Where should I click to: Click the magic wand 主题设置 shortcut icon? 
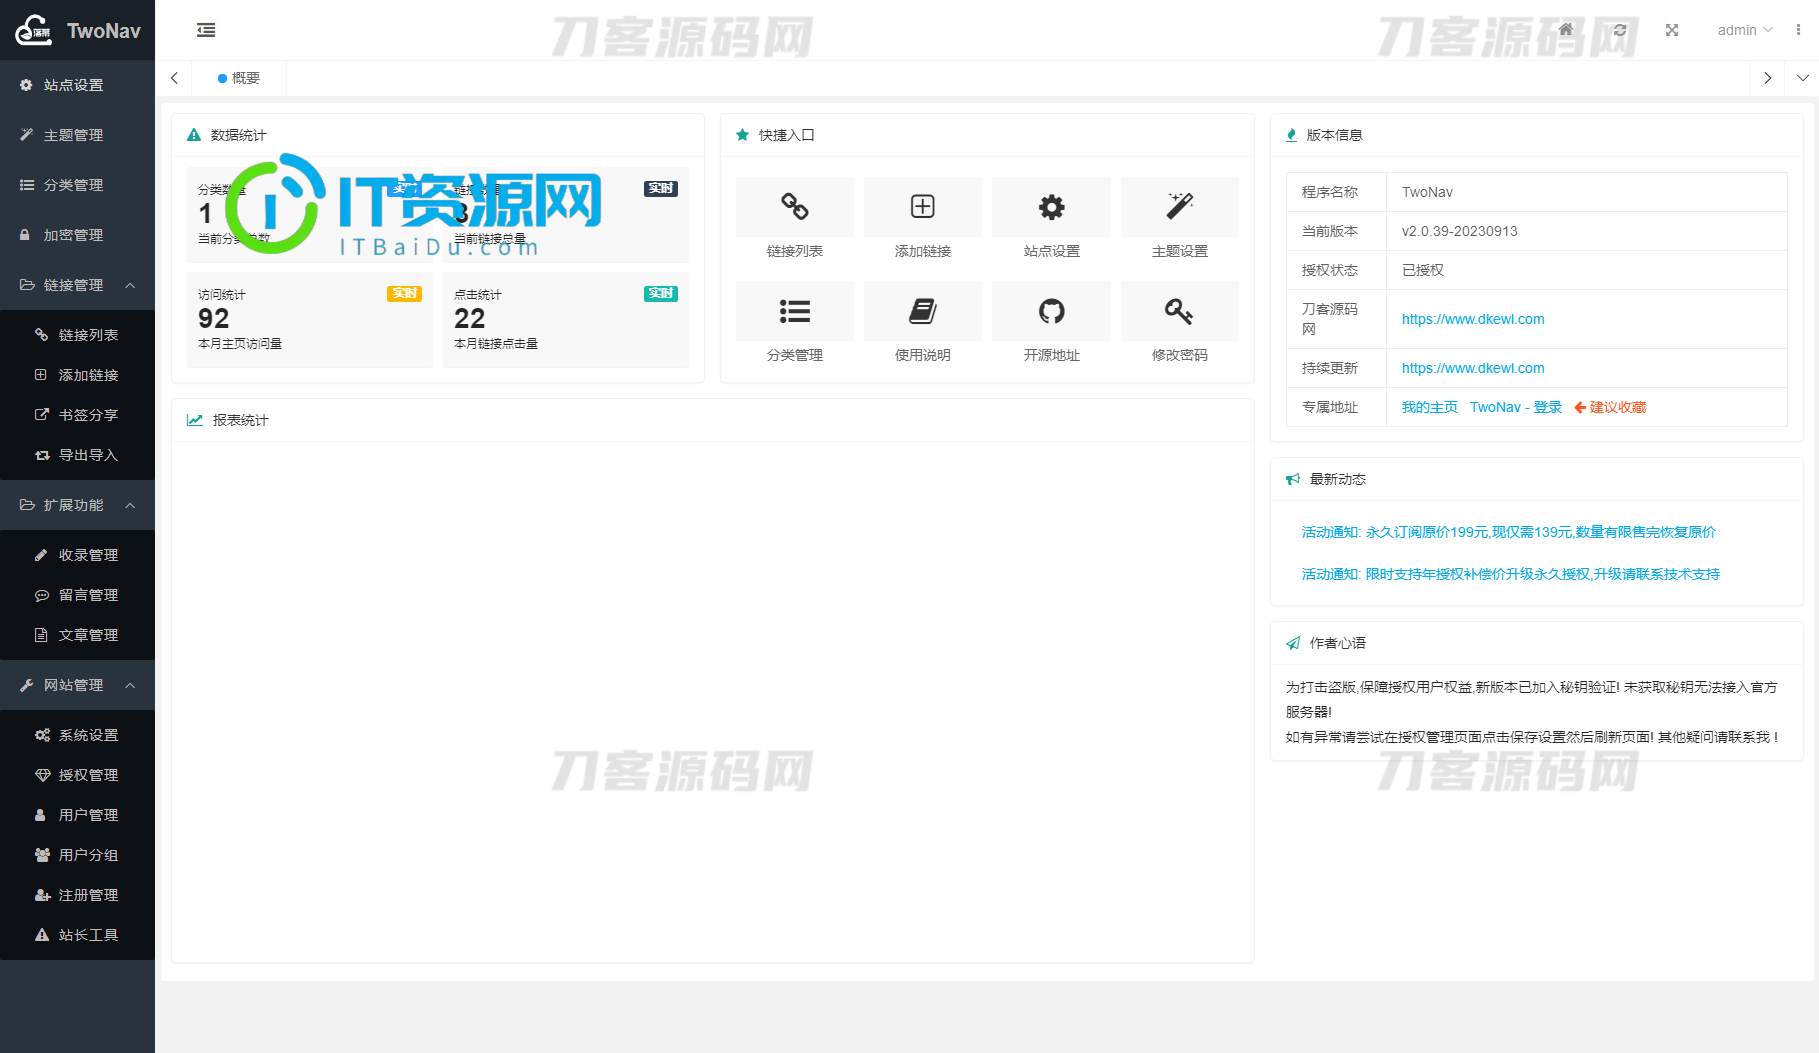coord(1180,207)
